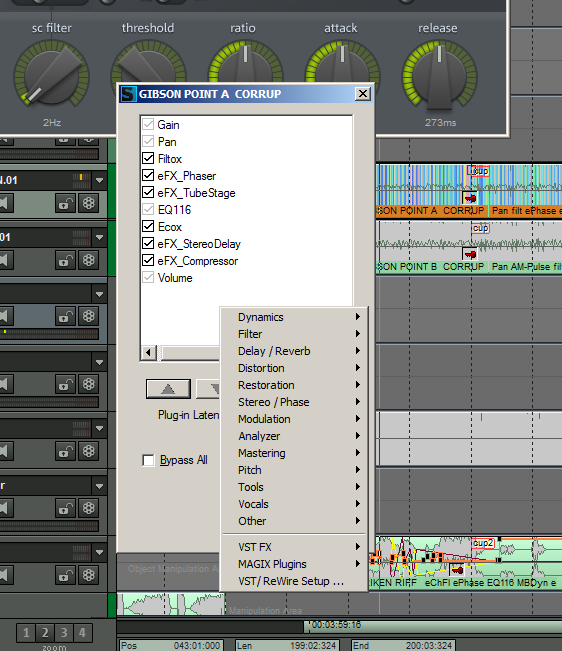
Task: Click the red key icon in the IKEN RIFF clip
Action: click(457, 570)
